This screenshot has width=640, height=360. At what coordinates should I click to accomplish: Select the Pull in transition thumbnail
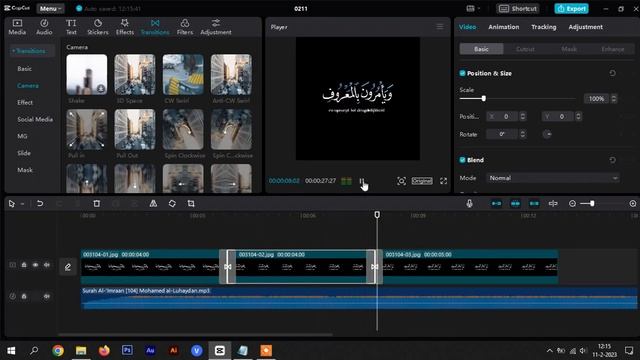pyautogui.click(x=87, y=129)
